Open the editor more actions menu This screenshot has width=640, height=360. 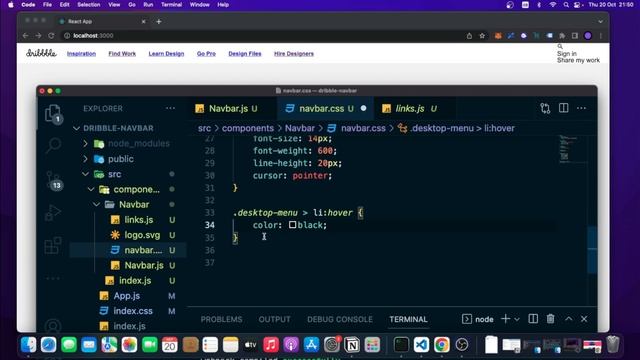582,108
